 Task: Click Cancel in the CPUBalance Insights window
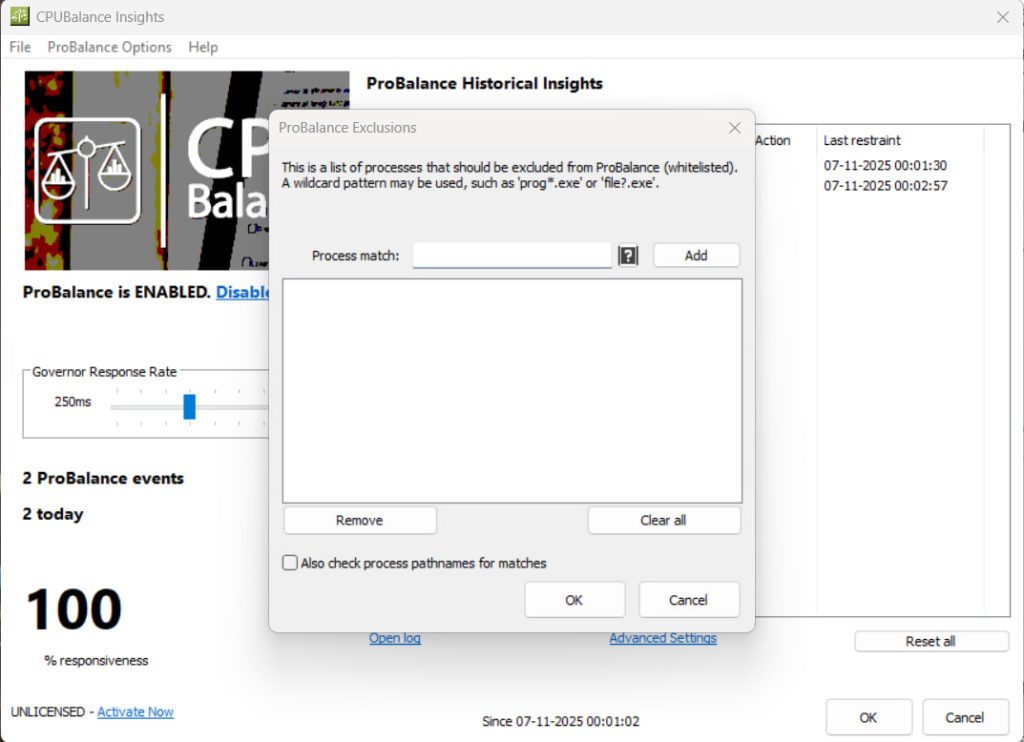[965, 717]
